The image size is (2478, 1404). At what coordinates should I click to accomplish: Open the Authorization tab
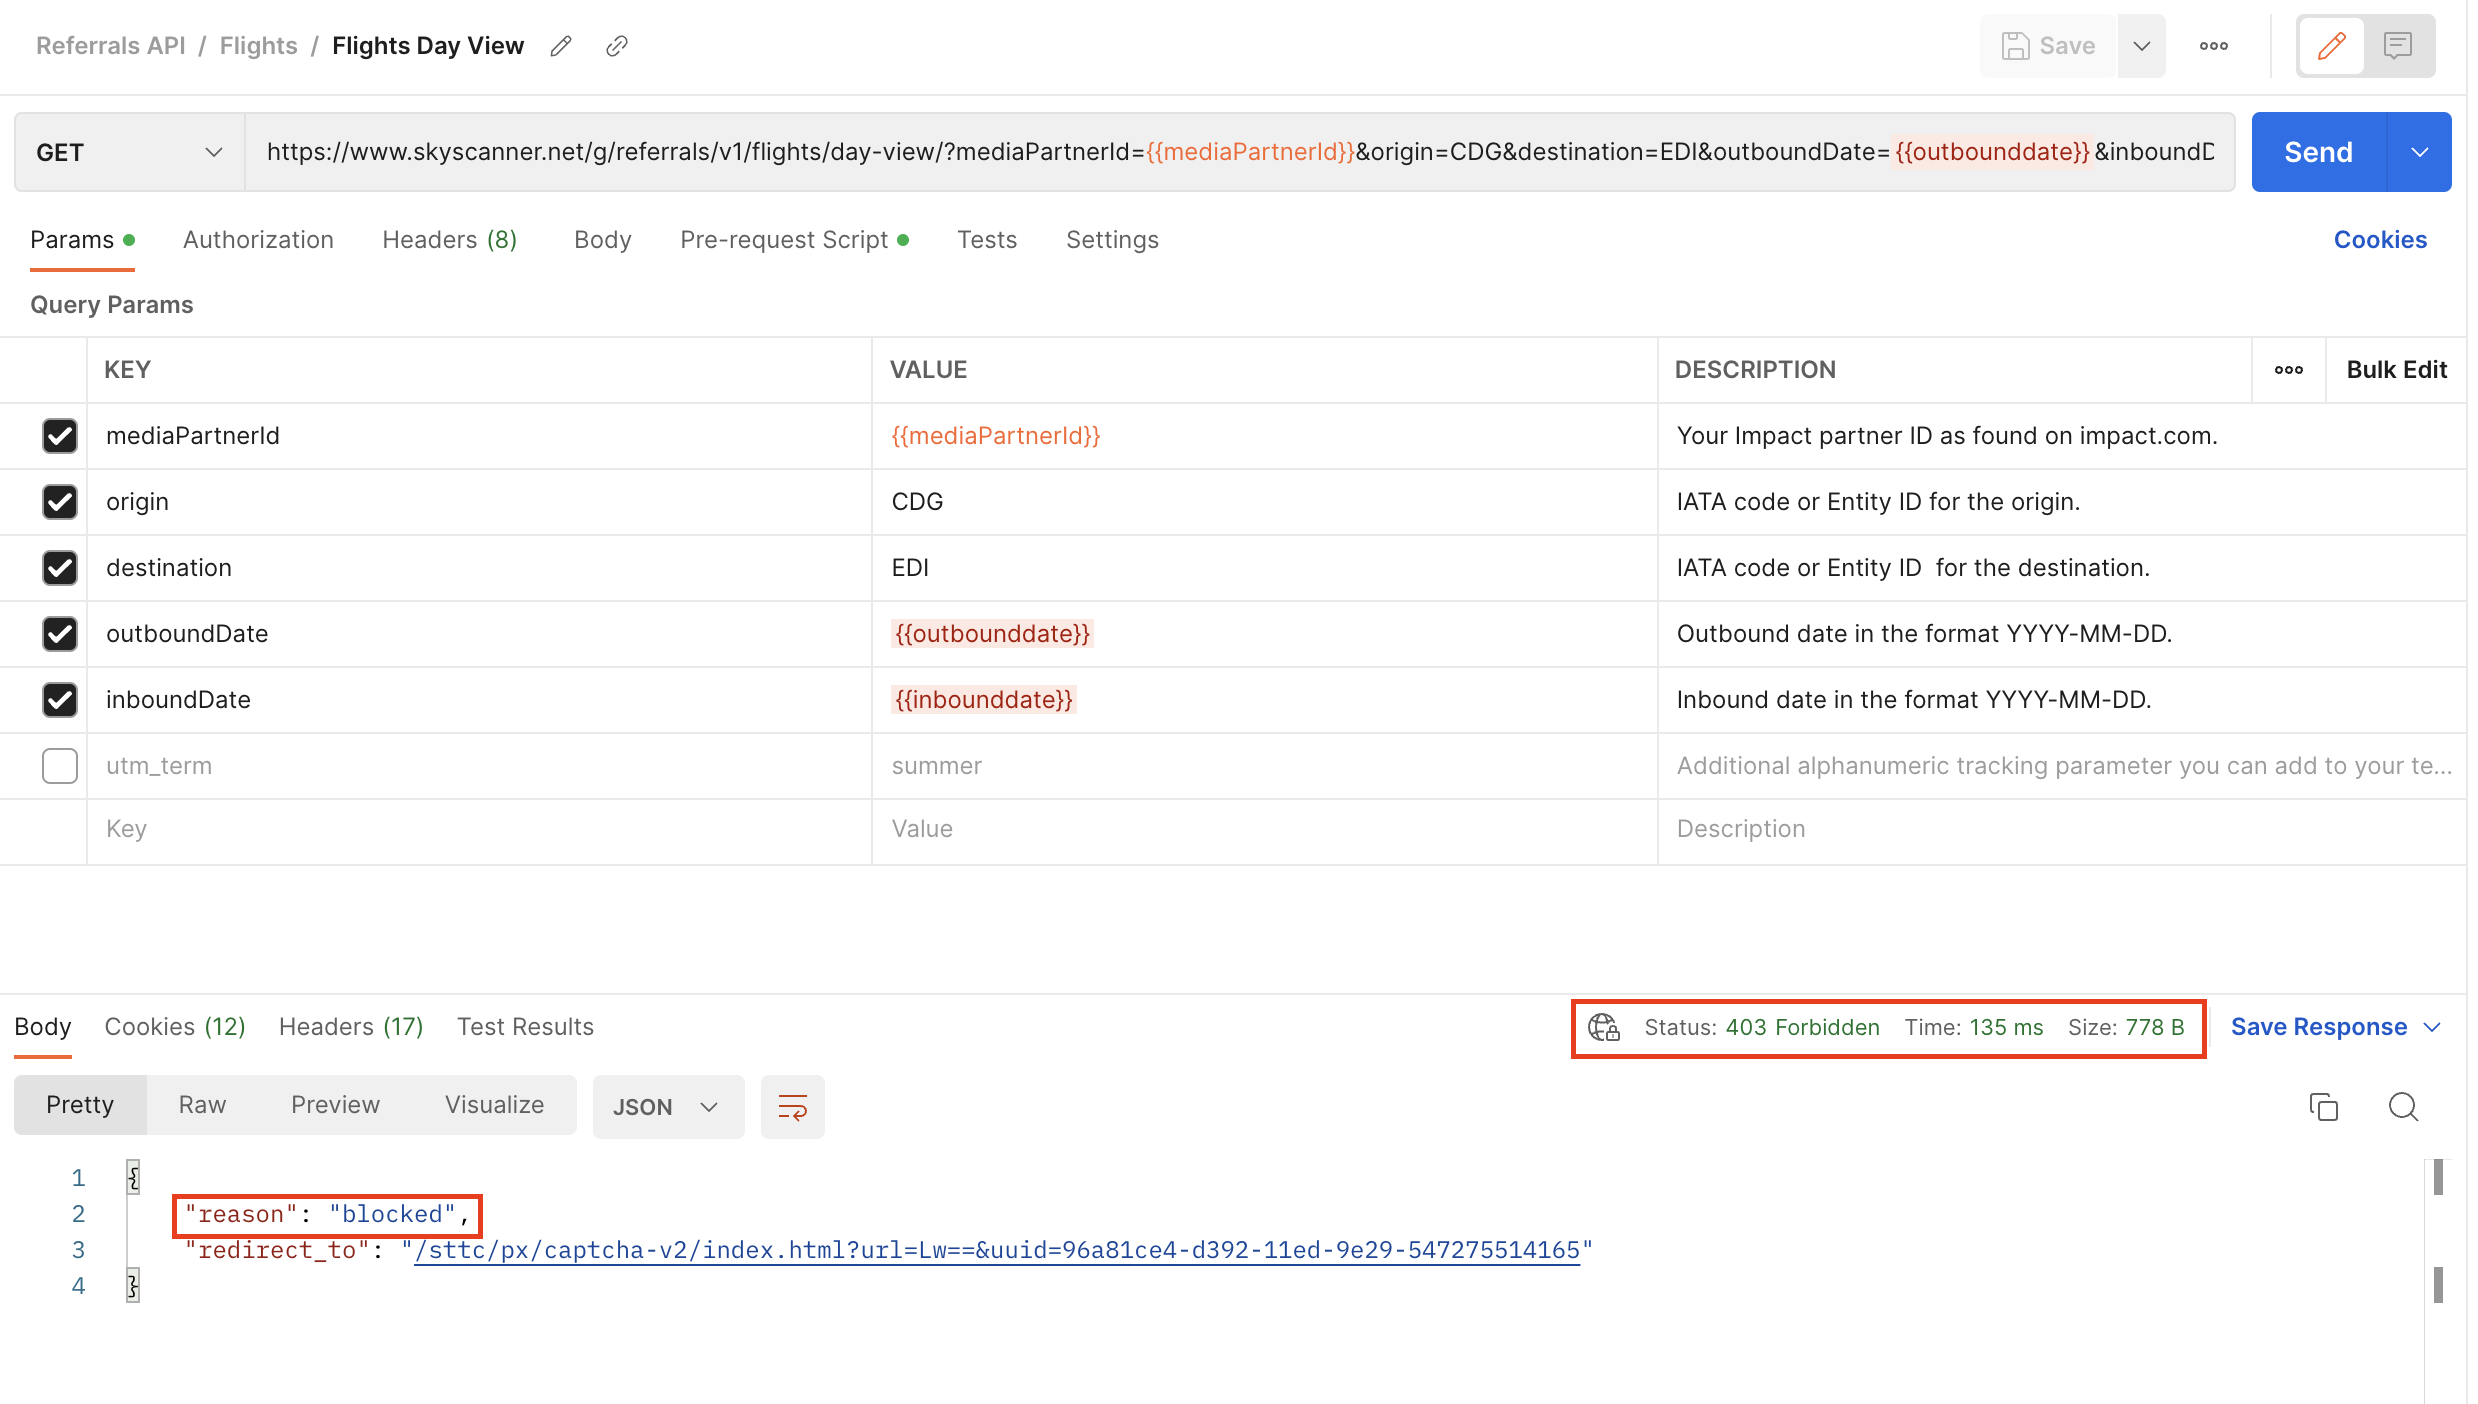tap(258, 240)
